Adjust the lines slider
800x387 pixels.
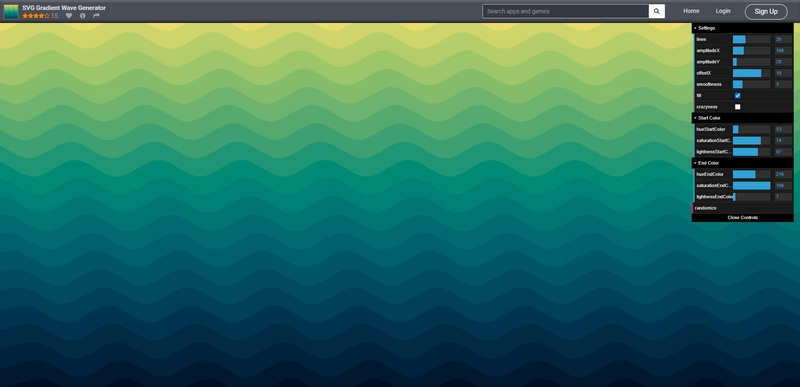pyautogui.click(x=752, y=39)
